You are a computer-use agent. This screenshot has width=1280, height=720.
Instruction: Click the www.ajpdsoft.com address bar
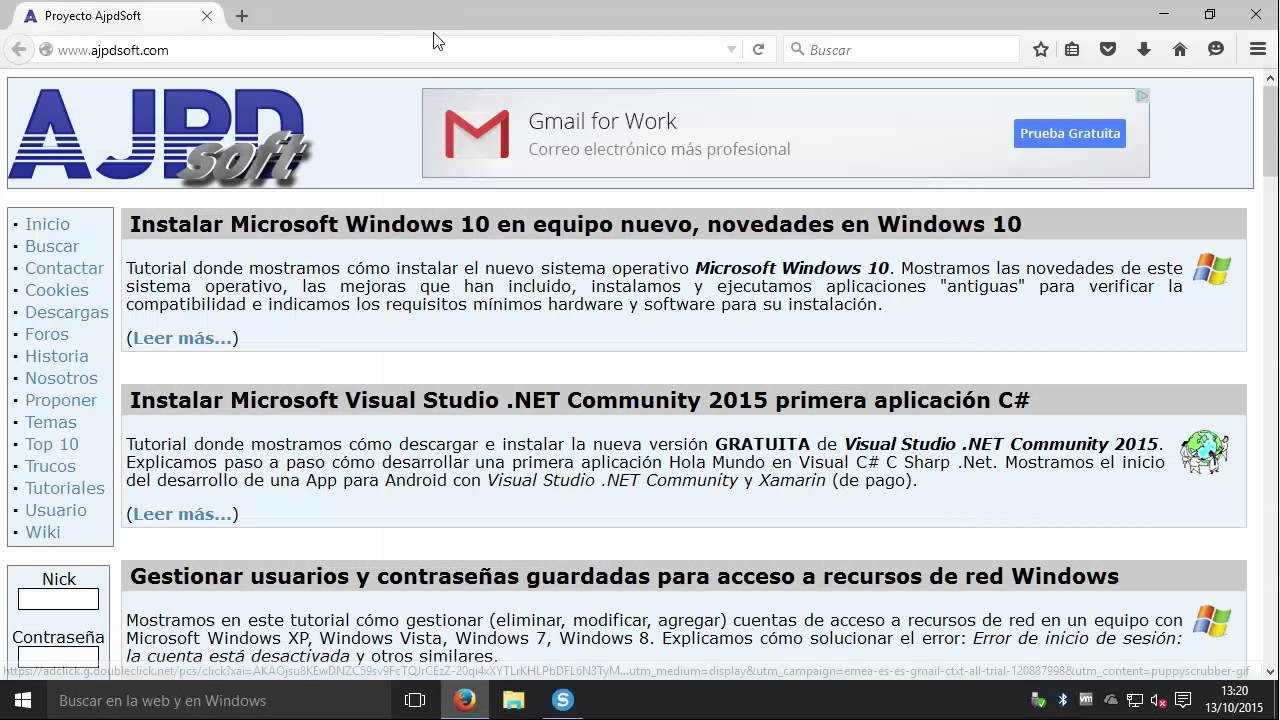pyautogui.click(x=390, y=49)
